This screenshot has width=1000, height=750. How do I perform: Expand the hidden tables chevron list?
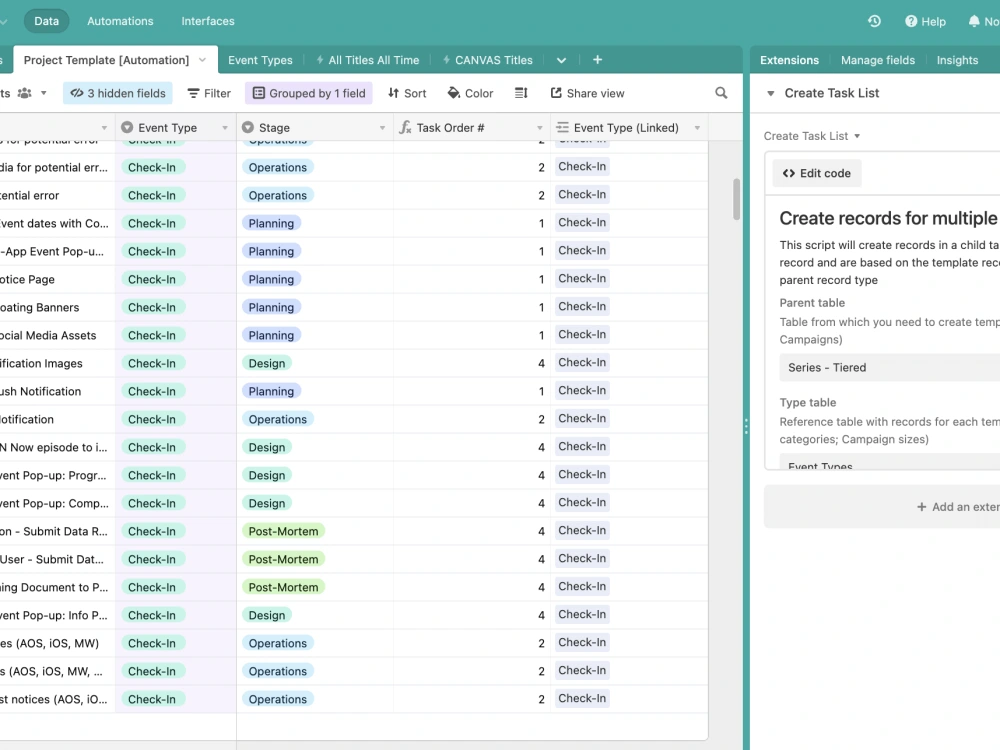click(x=561, y=60)
